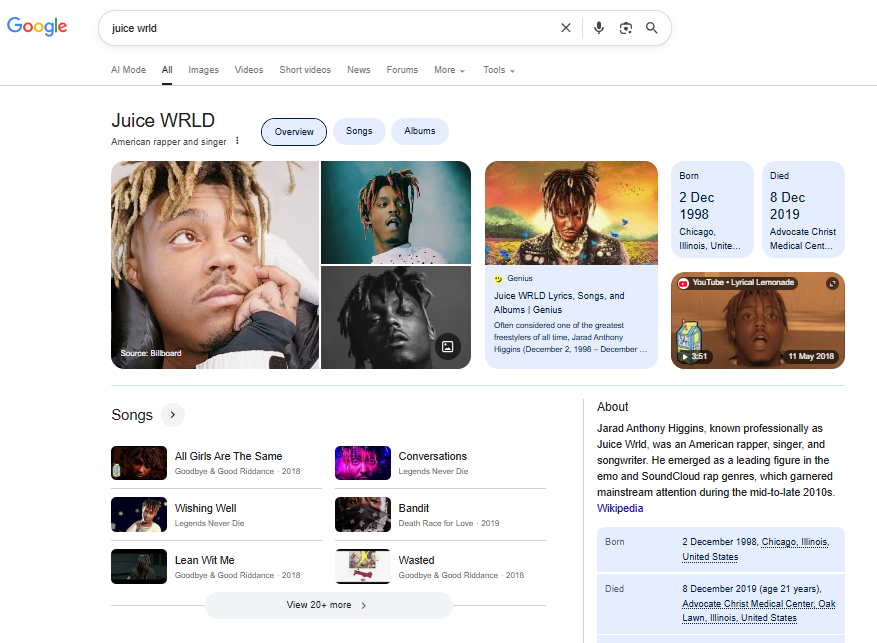877x643 pixels.
Task: Select the Songs chip
Action: (x=359, y=131)
